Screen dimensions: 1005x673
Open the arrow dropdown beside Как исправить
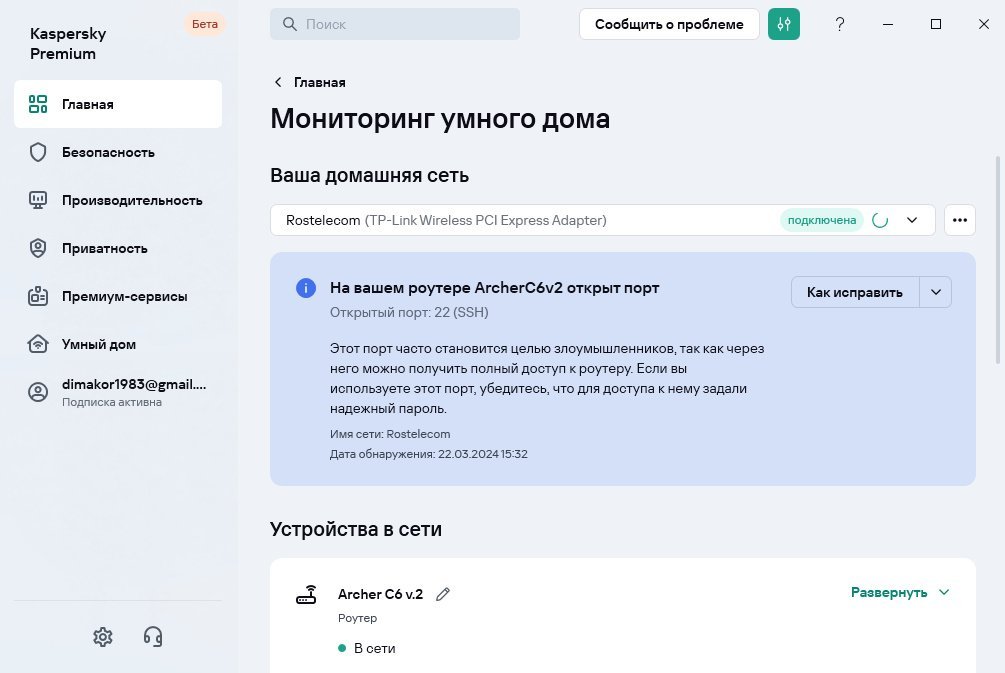point(936,292)
